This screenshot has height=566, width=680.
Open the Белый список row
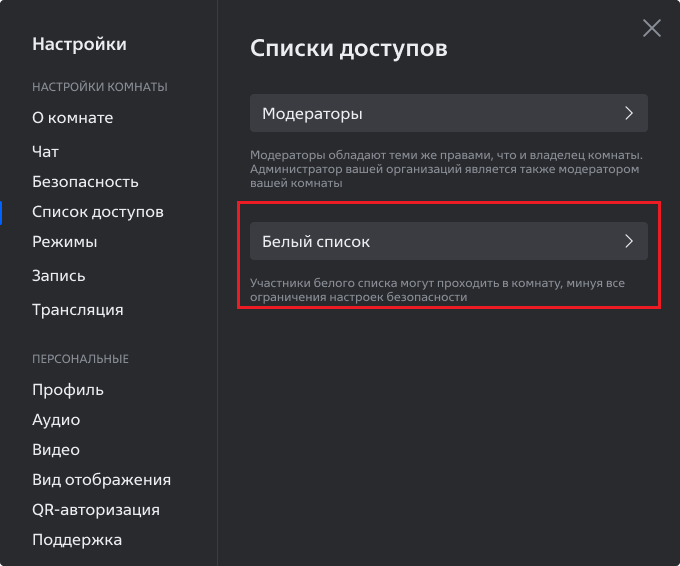pos(448,241)
